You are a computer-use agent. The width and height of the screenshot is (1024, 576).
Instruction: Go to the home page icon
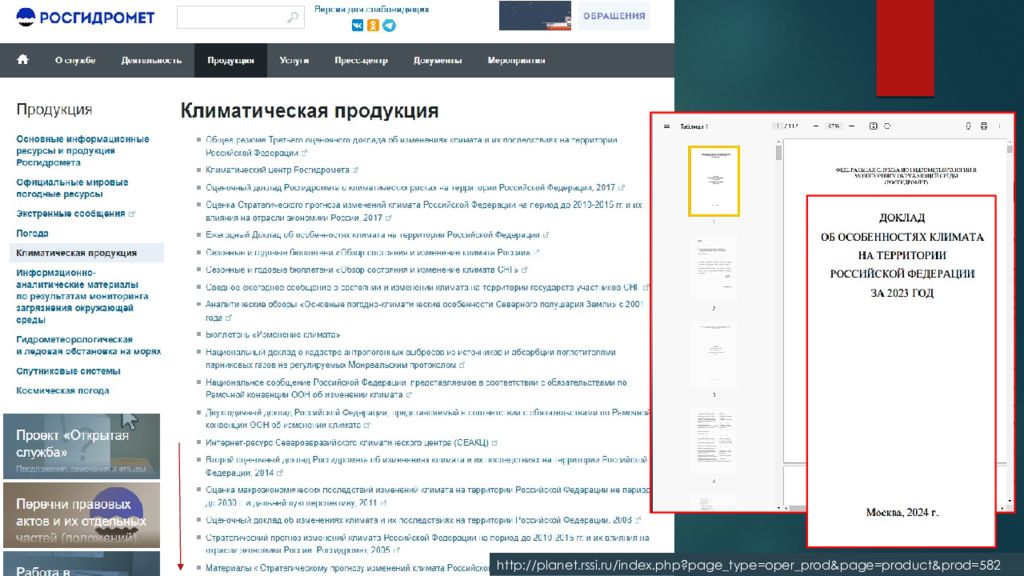(23, 60)
